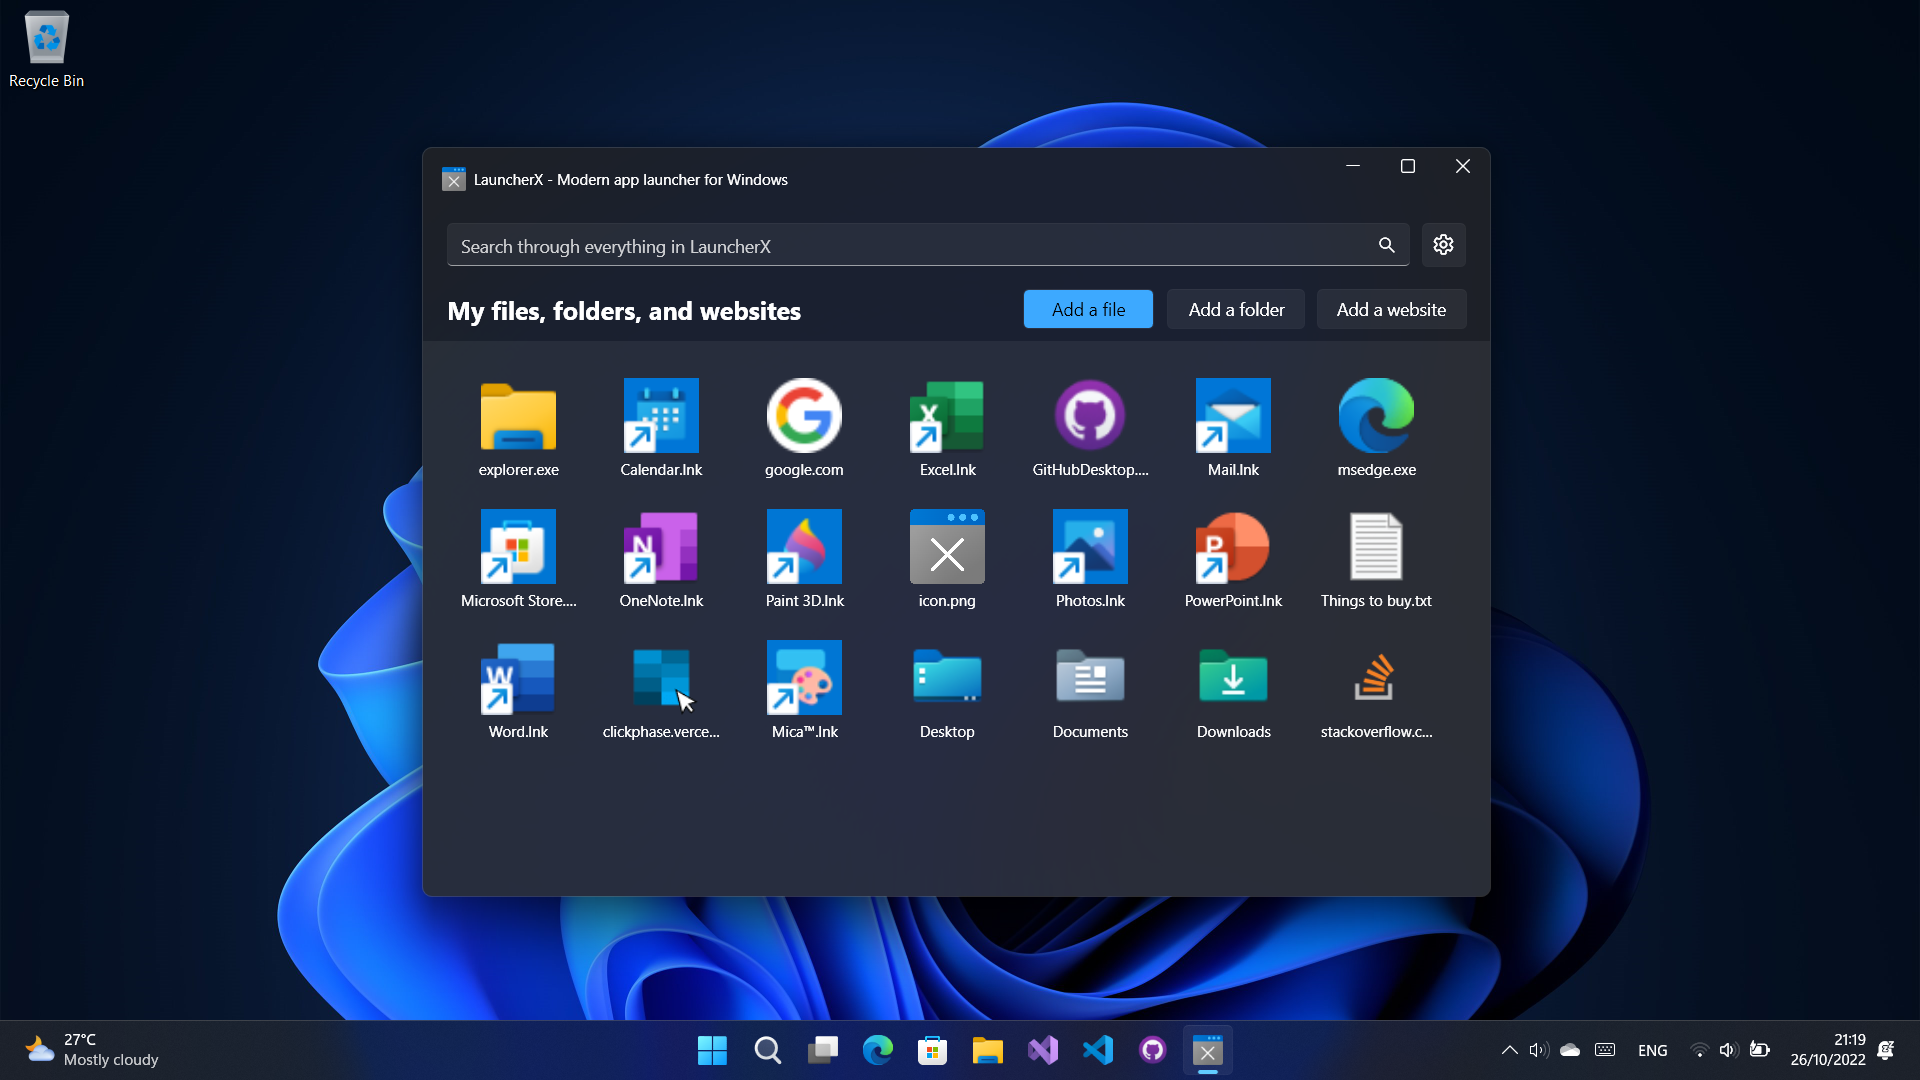Open Task View on the taskbar

pyautogui.click(x=823, y=1050)
